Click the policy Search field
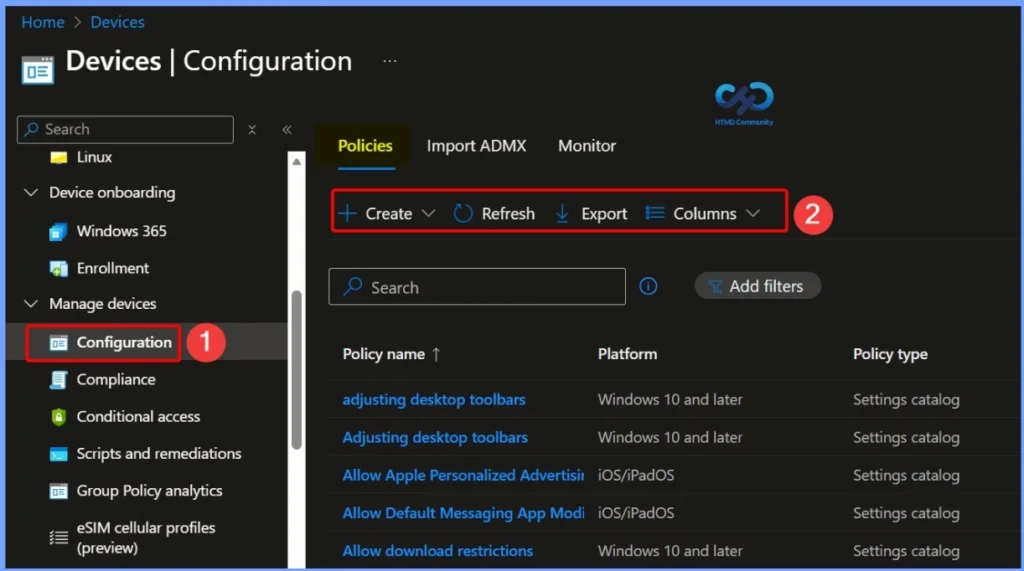Viewport: 1024px width, 571px height. point(477,286)
